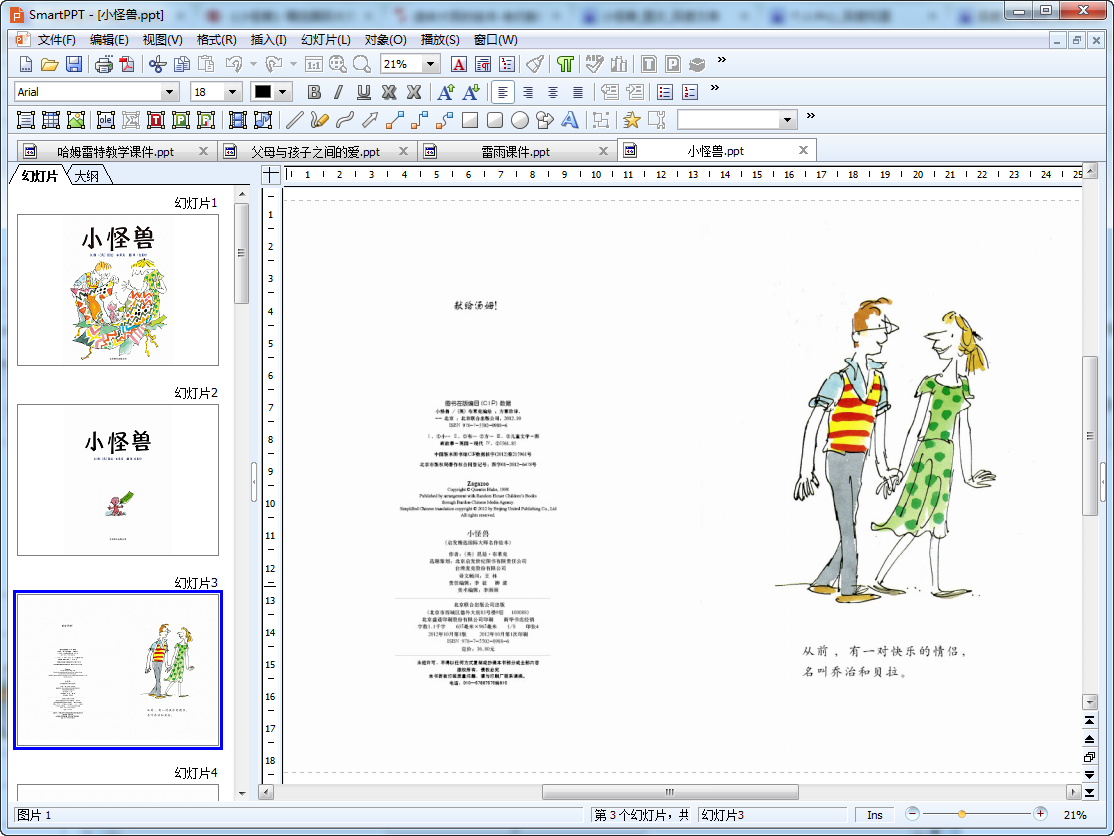Toggle left text alignment
The image size is (1114, 836).
pyautogui.click(x=503, y=92)
